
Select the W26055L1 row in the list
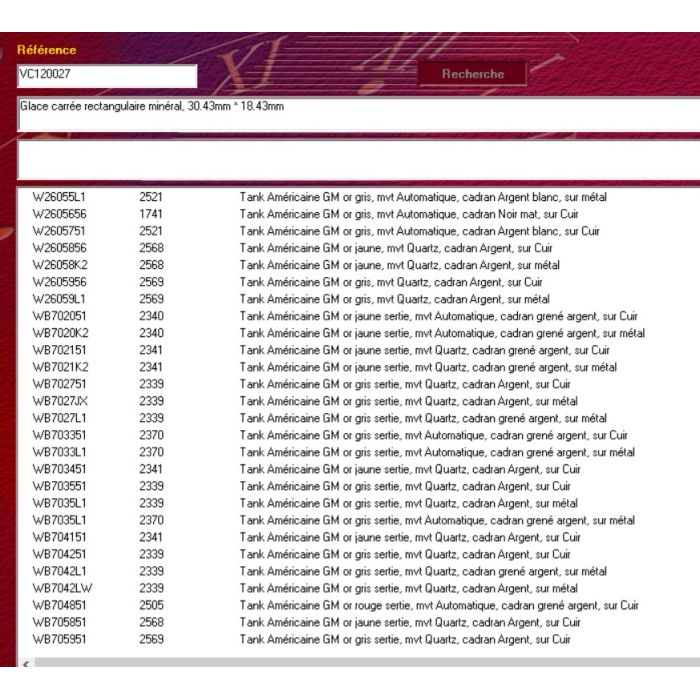coord(60,197)
